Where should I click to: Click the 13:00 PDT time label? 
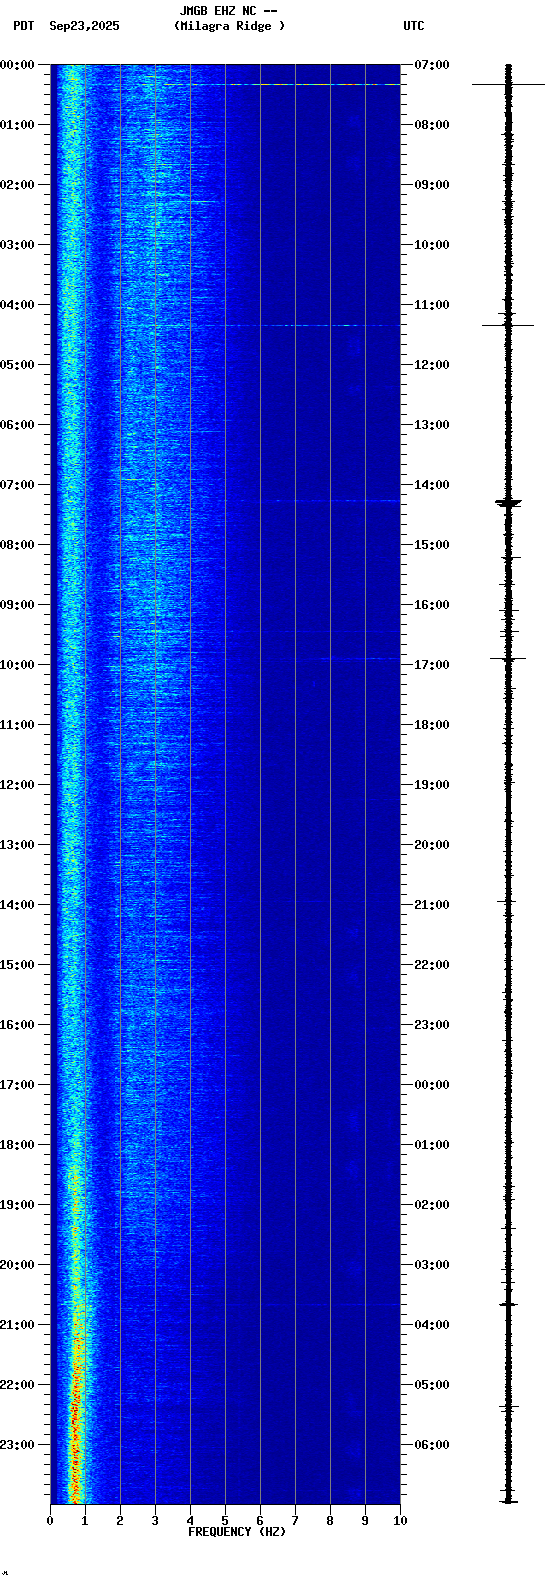(x=17, y=845)
